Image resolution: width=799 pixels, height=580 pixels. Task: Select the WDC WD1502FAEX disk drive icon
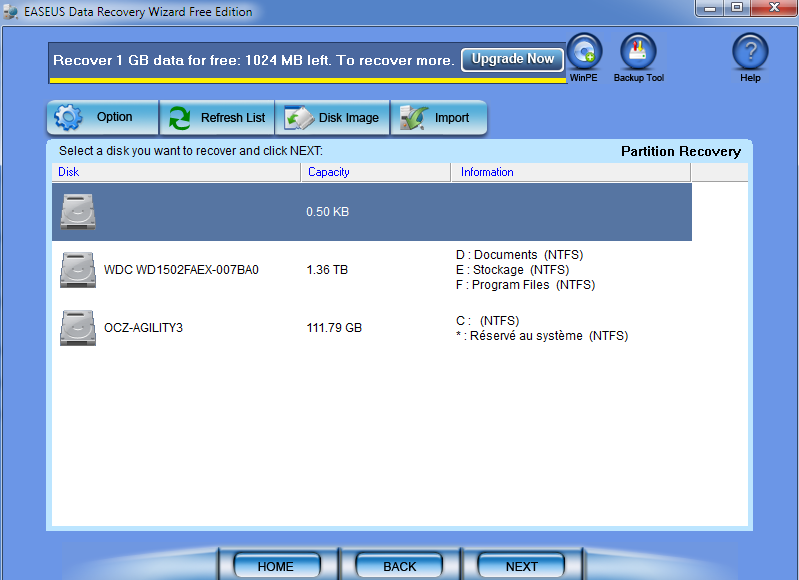(x=78, y=270)
